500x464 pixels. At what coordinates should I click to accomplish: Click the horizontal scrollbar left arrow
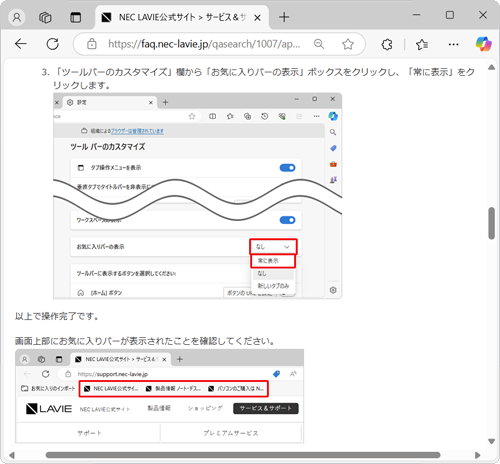[12, 455]
